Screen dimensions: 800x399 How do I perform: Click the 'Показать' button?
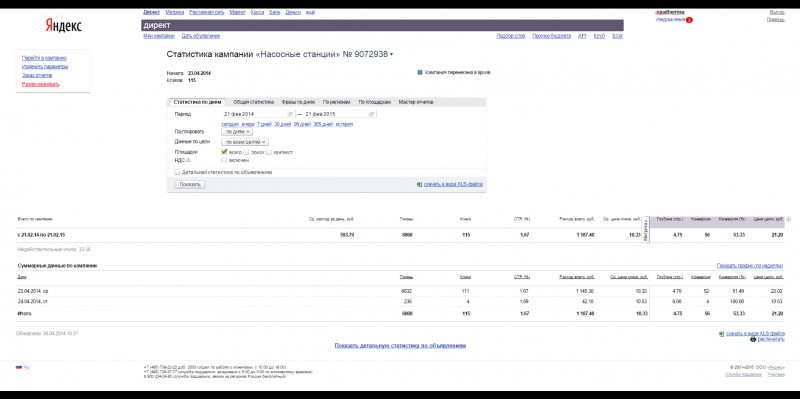click(190, 184)
